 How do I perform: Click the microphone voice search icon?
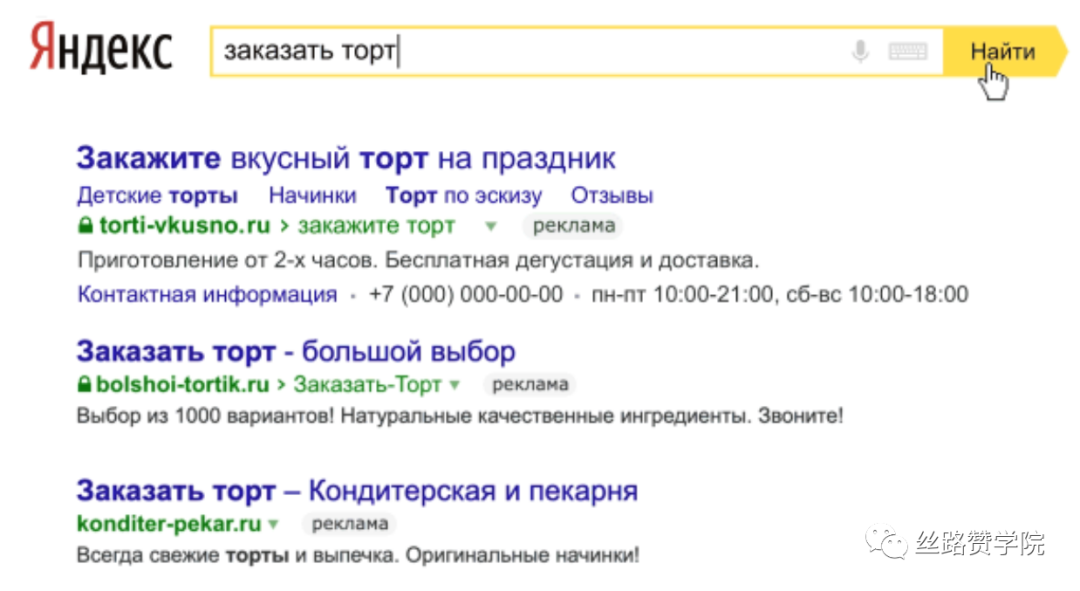(x=860, y=52)
